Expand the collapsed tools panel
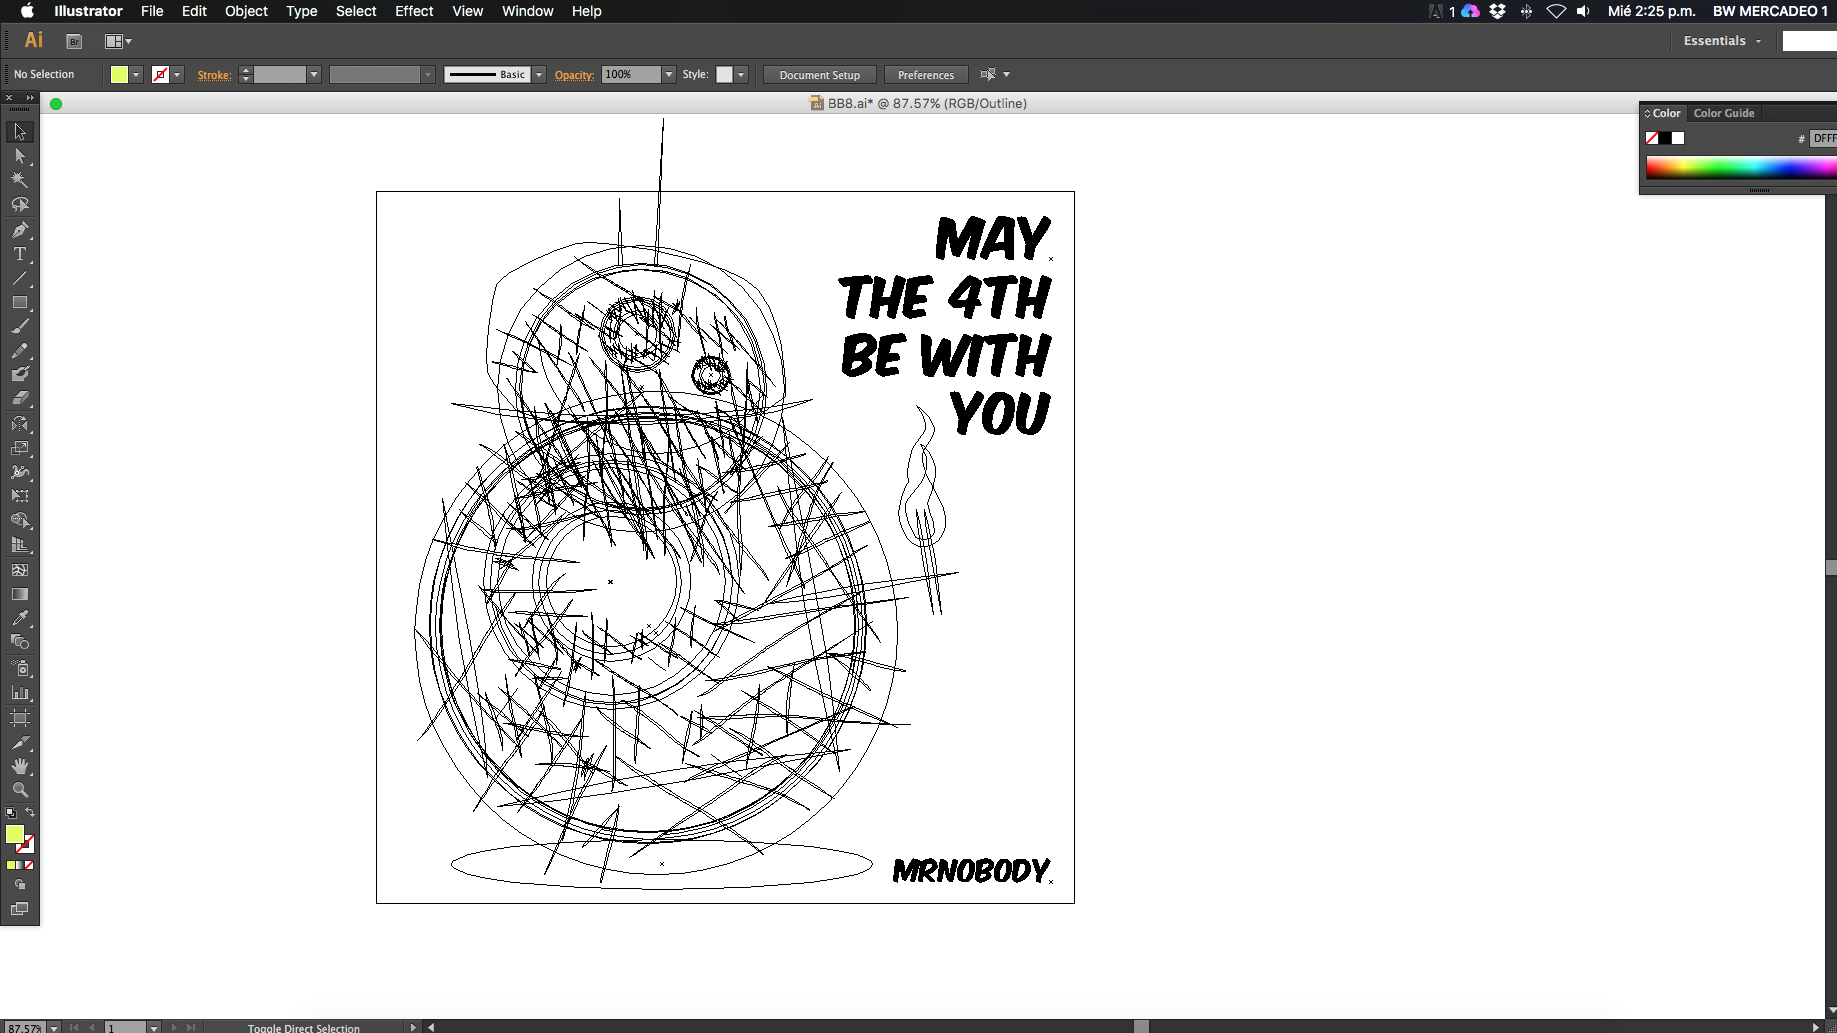The image size is (1837, 1033). [x=30, y=97]
